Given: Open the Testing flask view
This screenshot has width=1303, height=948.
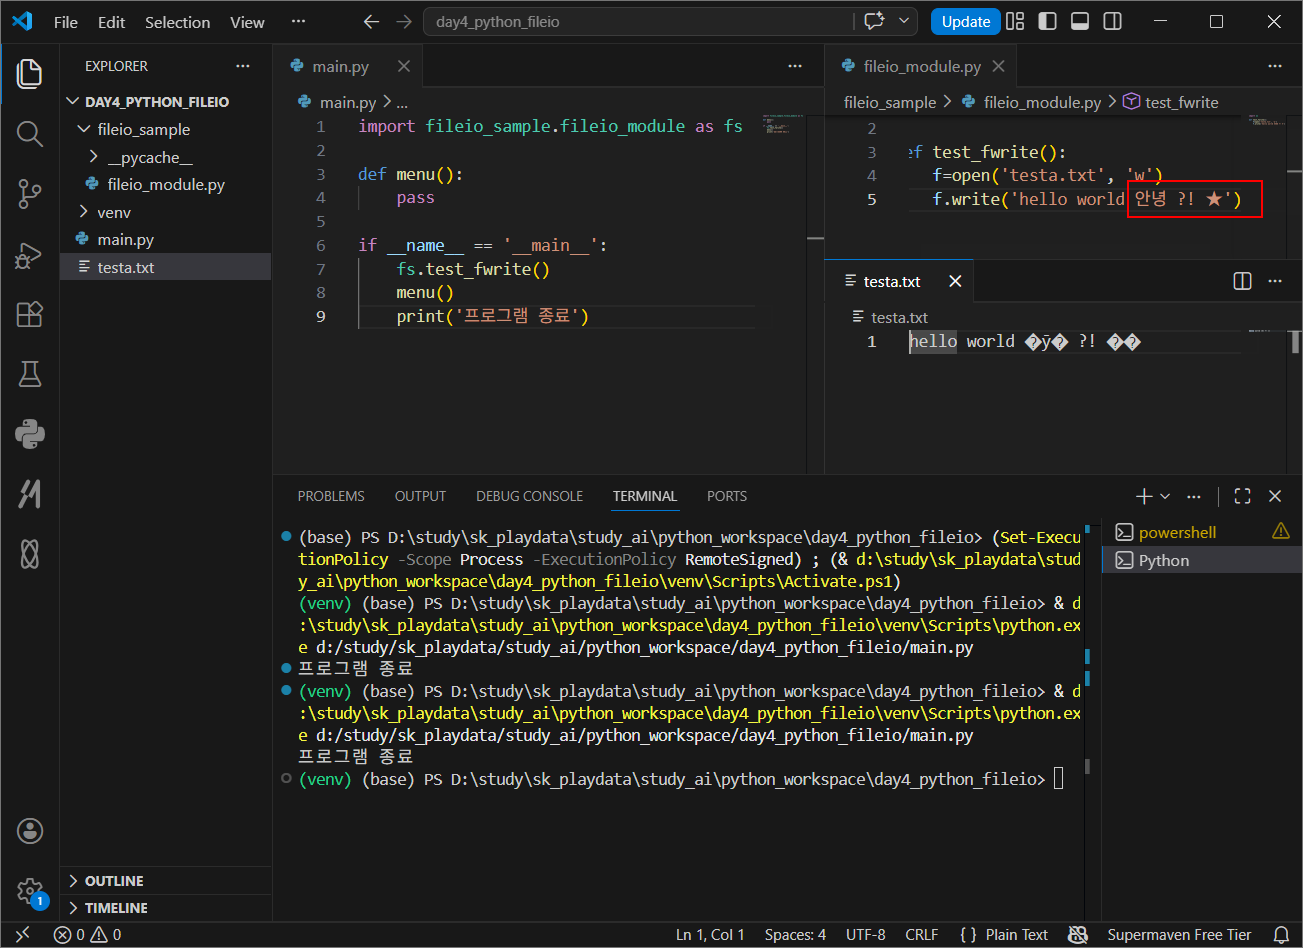Looking at the screenshot, I should tap(30, 374).
